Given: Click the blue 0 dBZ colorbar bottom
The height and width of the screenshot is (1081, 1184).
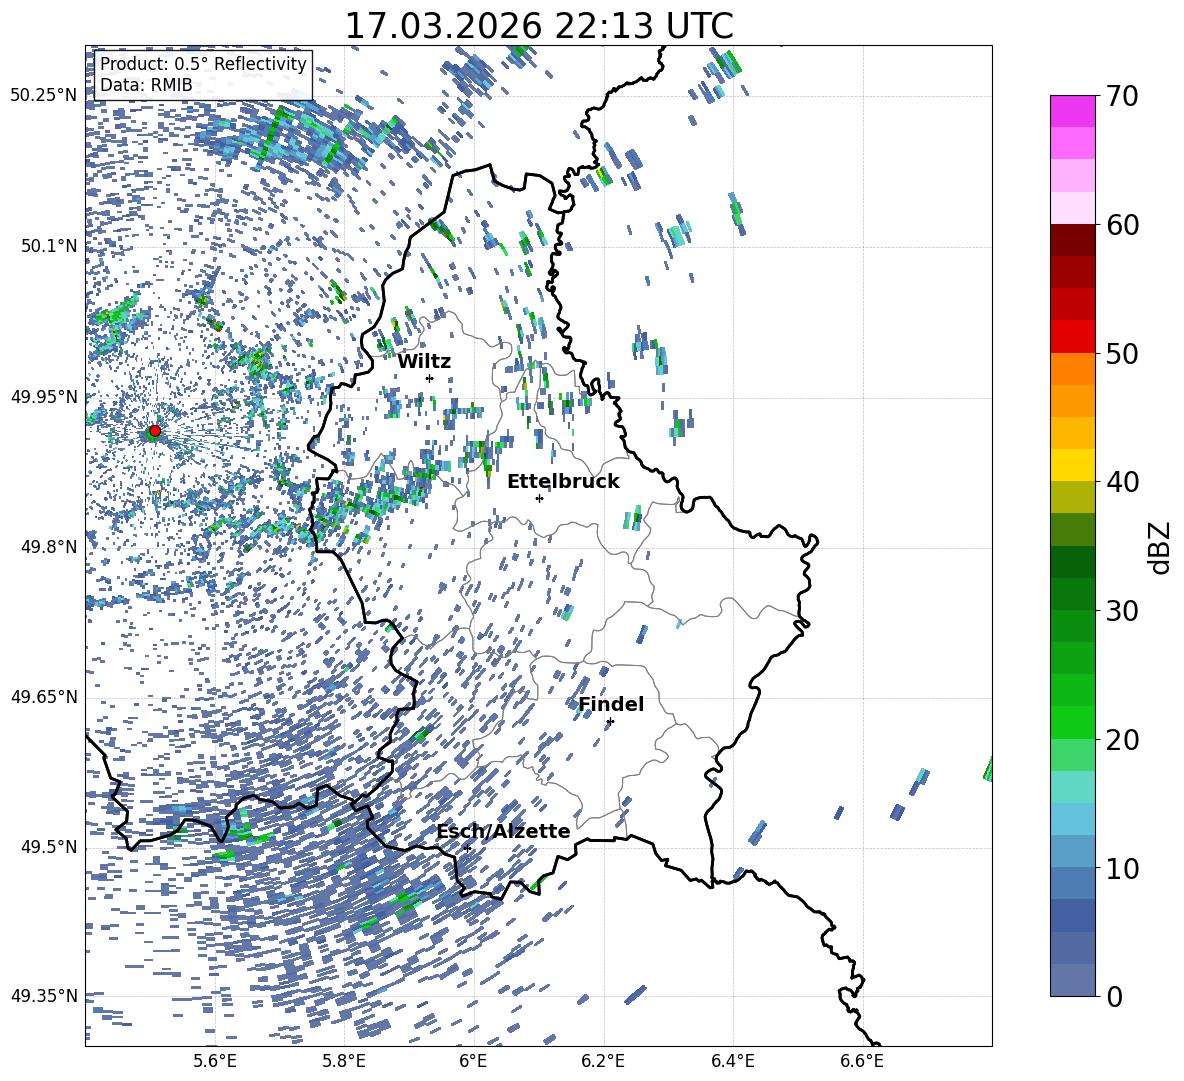Looking at the screenshot, I should 1073,980.
